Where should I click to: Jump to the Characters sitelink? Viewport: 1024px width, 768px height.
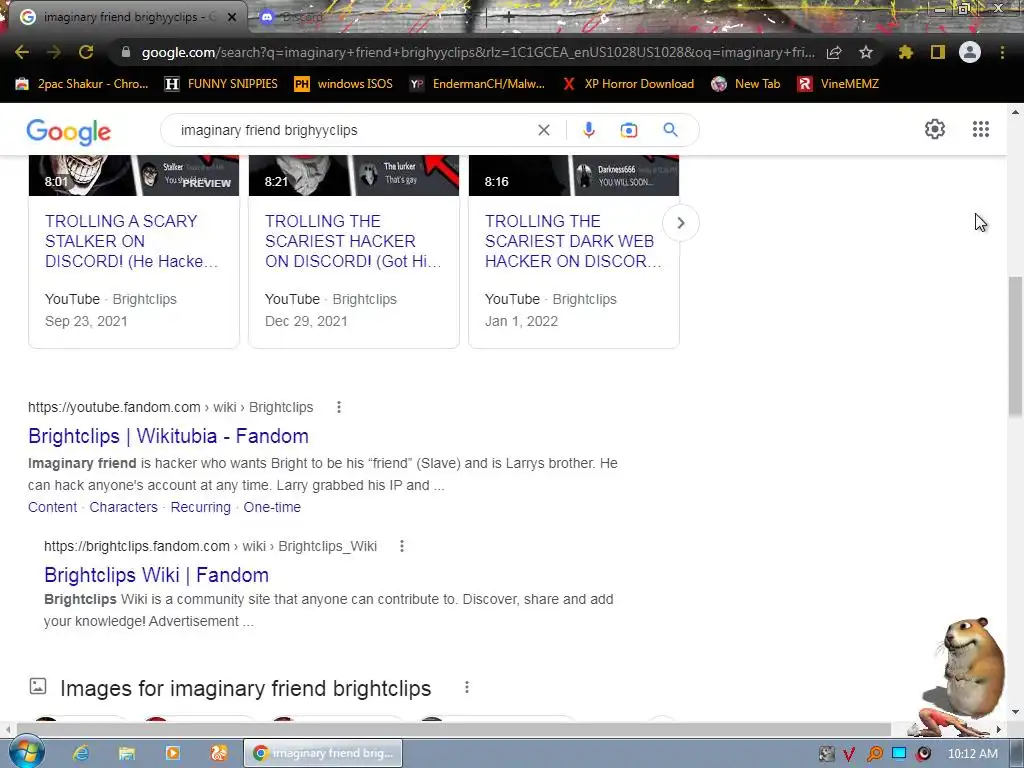pyautogui.click(x=123, y=507)
